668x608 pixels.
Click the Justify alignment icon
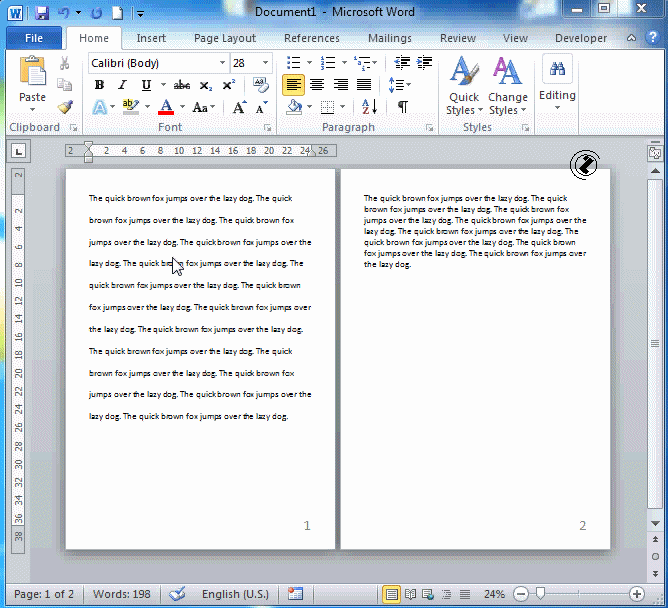point(364,85)
